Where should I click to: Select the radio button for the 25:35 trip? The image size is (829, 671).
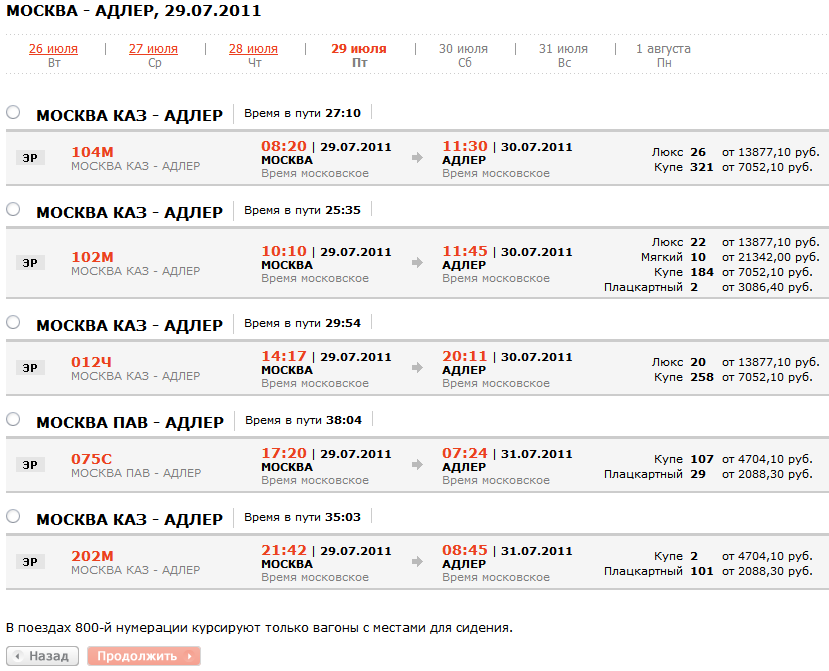[13, 210]
